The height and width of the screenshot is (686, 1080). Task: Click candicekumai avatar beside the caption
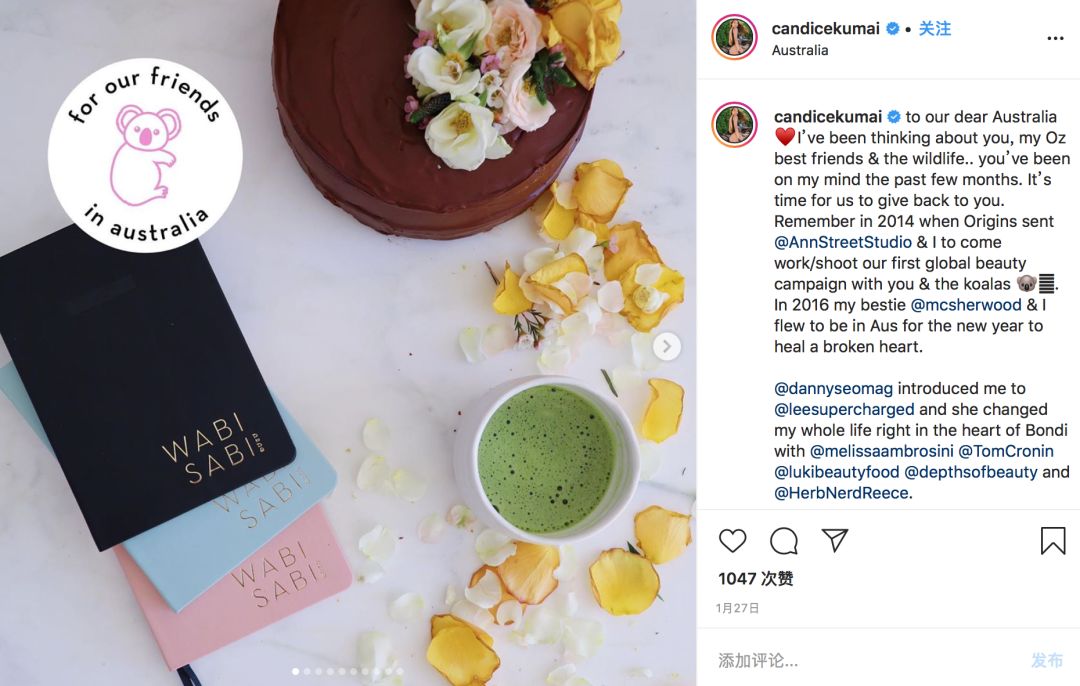(734, 125)
